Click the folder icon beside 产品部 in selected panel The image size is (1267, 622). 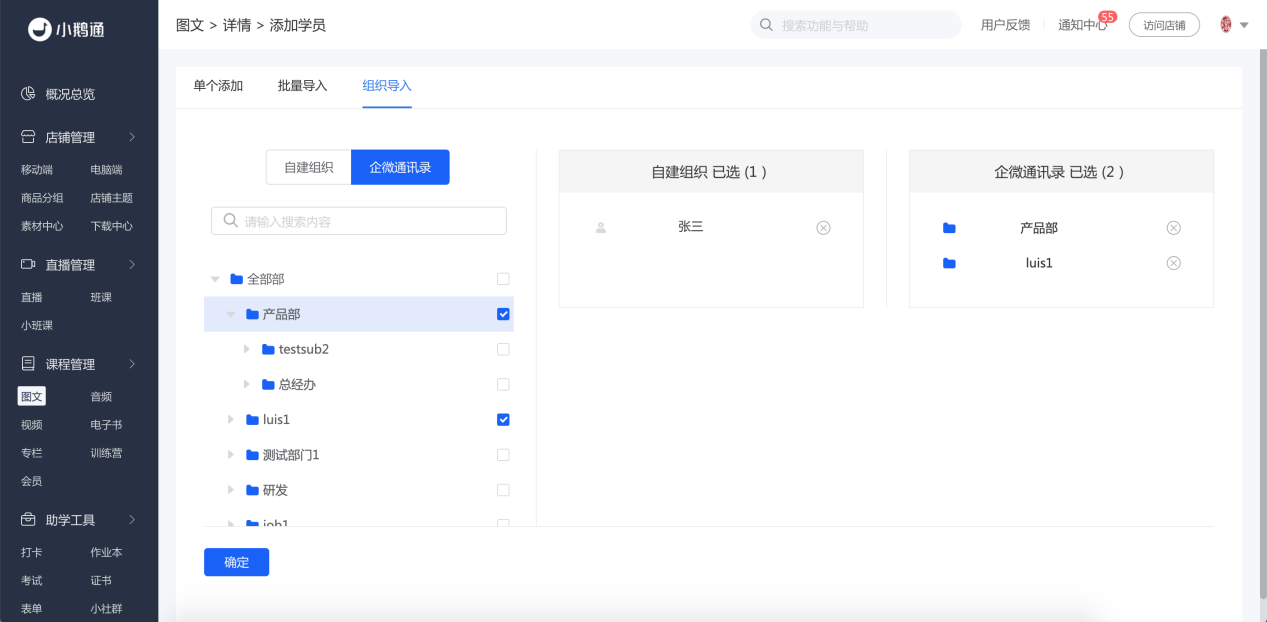[x=949, y=228]
